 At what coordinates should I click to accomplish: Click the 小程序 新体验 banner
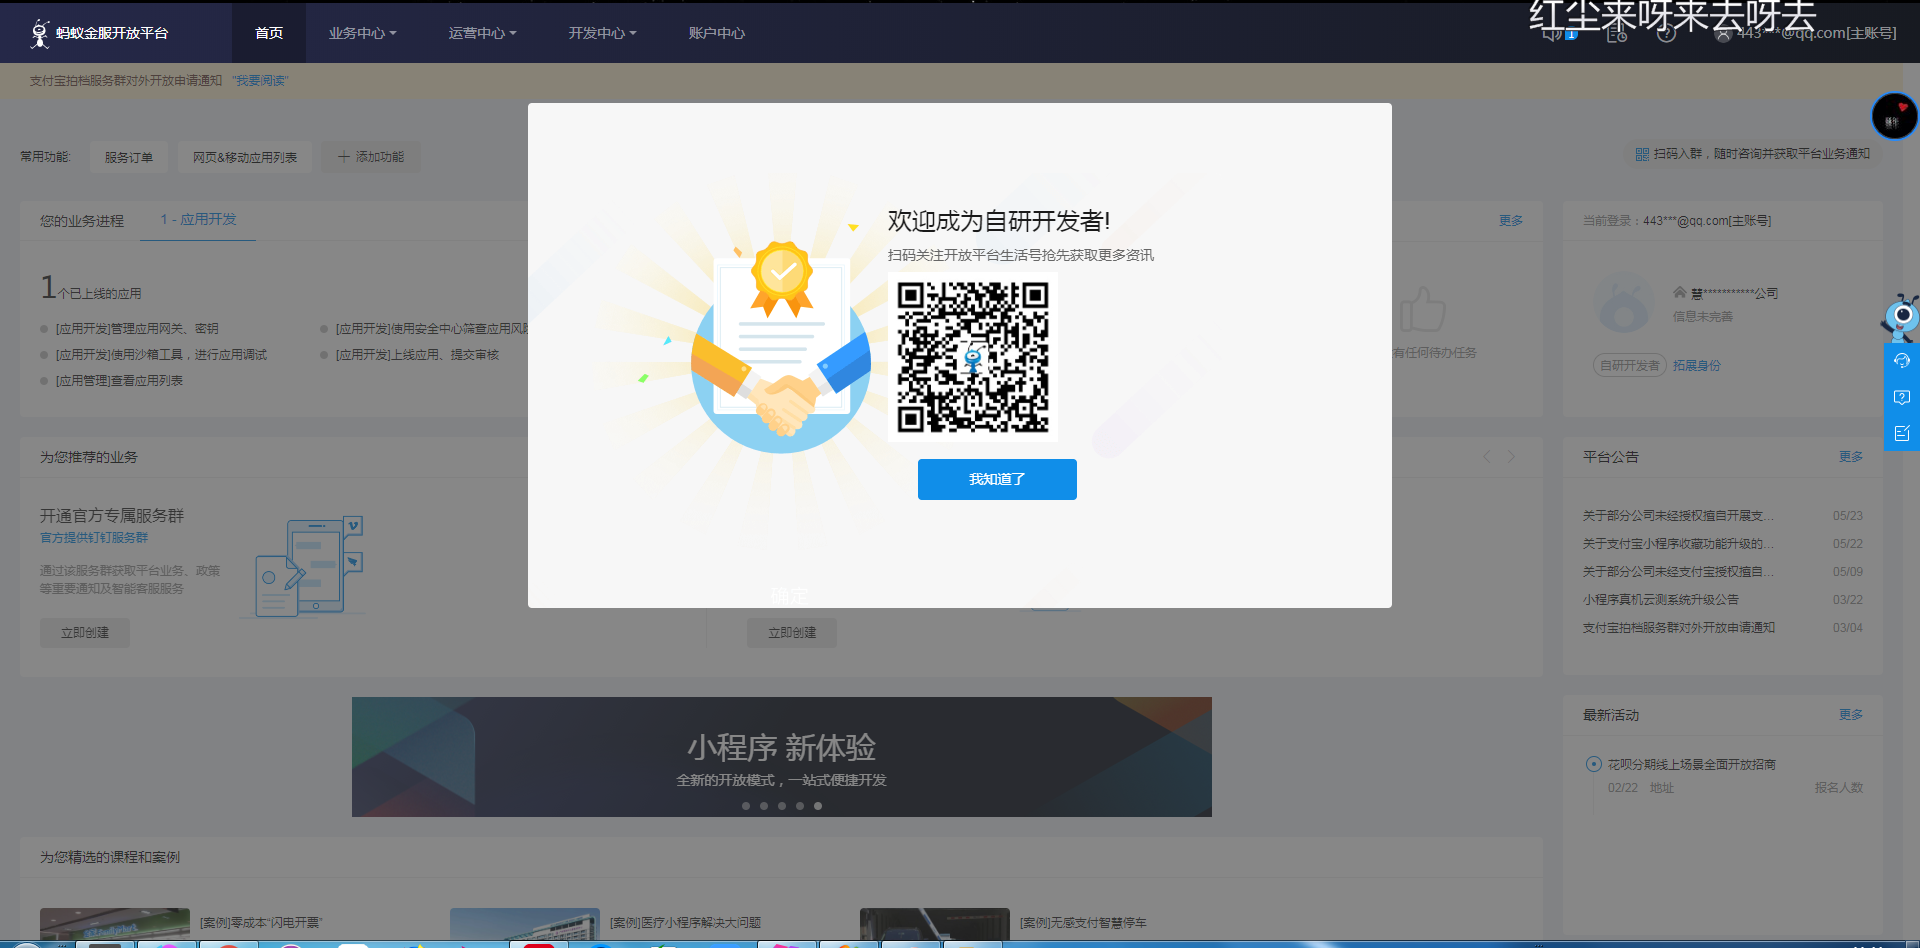pyautogui.click(x=782, y=757)
